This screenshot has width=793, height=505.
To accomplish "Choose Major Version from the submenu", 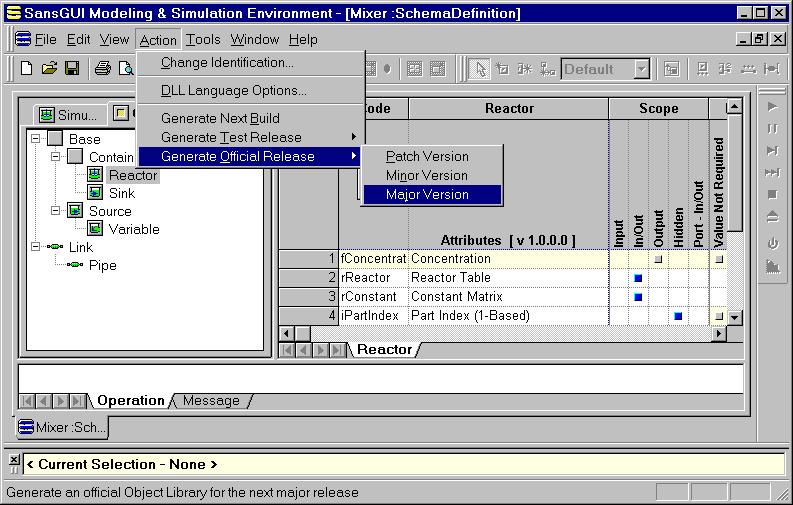I will 427,194.
